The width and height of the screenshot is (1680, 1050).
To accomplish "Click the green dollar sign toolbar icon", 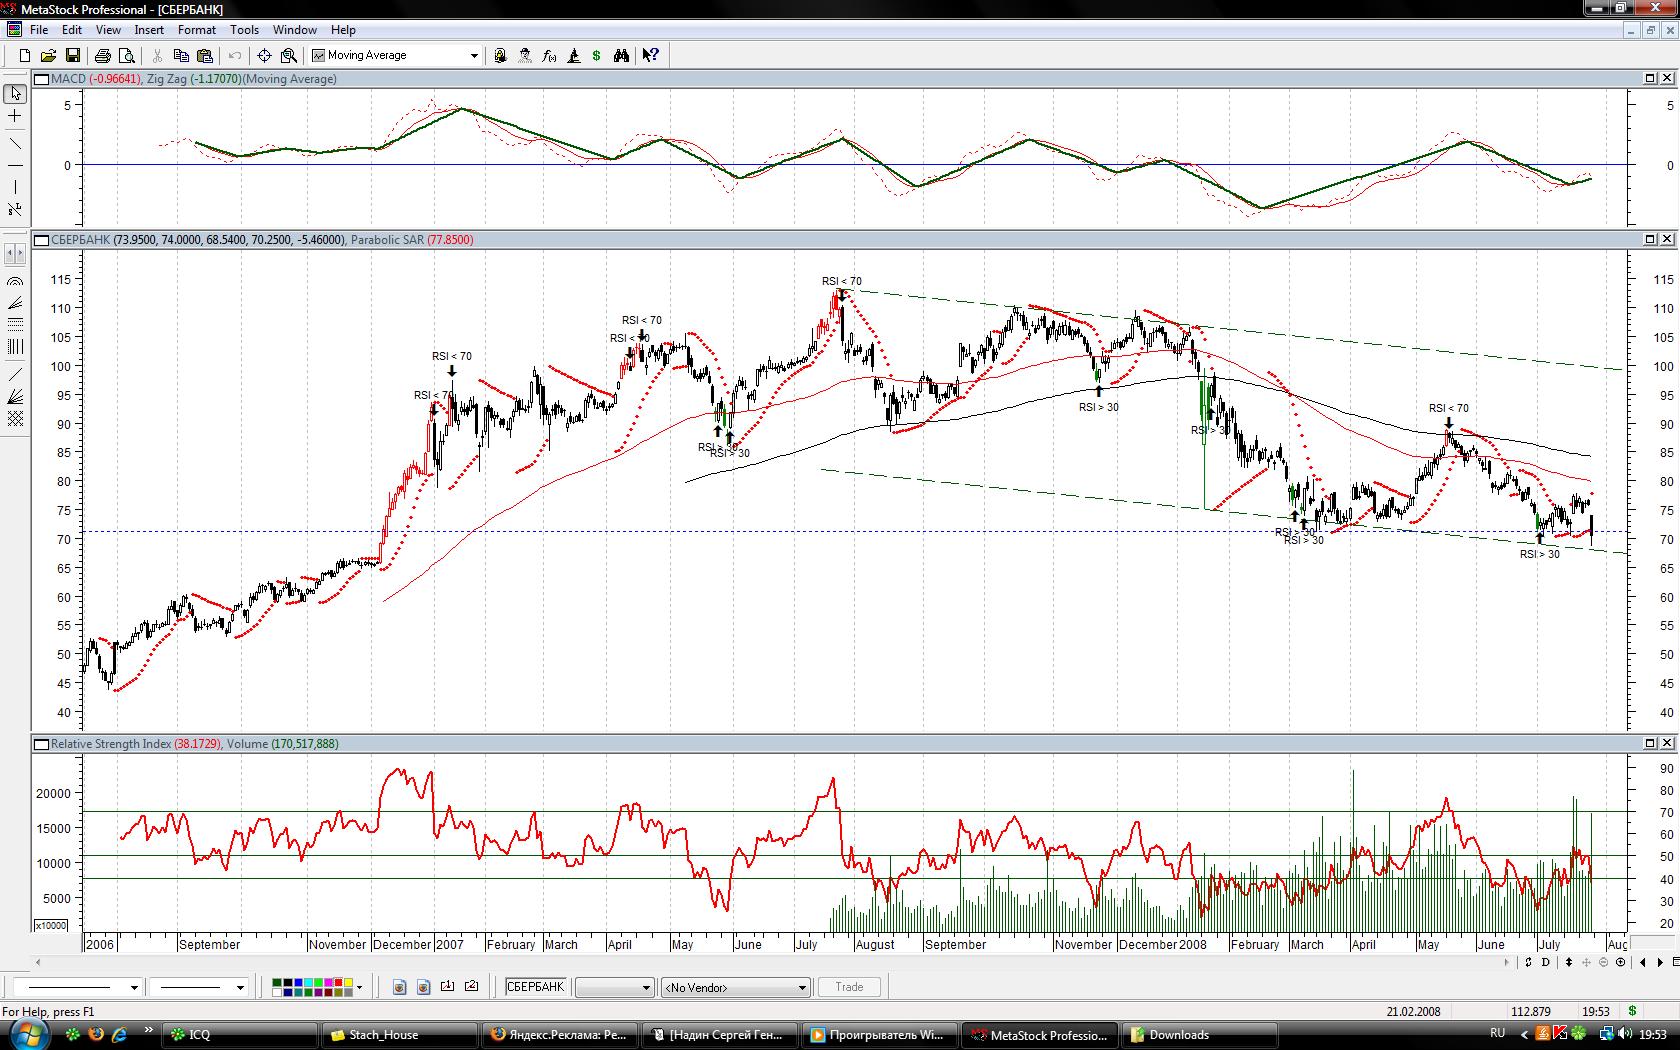I will [x=597, y=56].
